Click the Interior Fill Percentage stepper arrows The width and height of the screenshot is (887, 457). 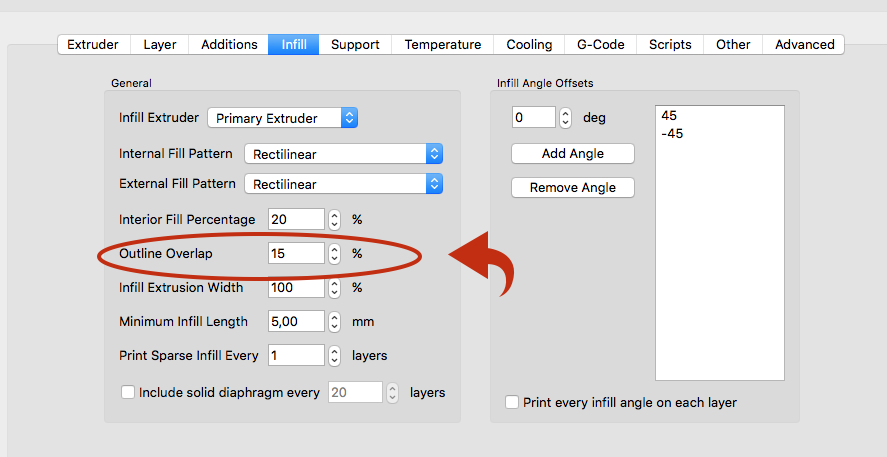tap(334, 219)
